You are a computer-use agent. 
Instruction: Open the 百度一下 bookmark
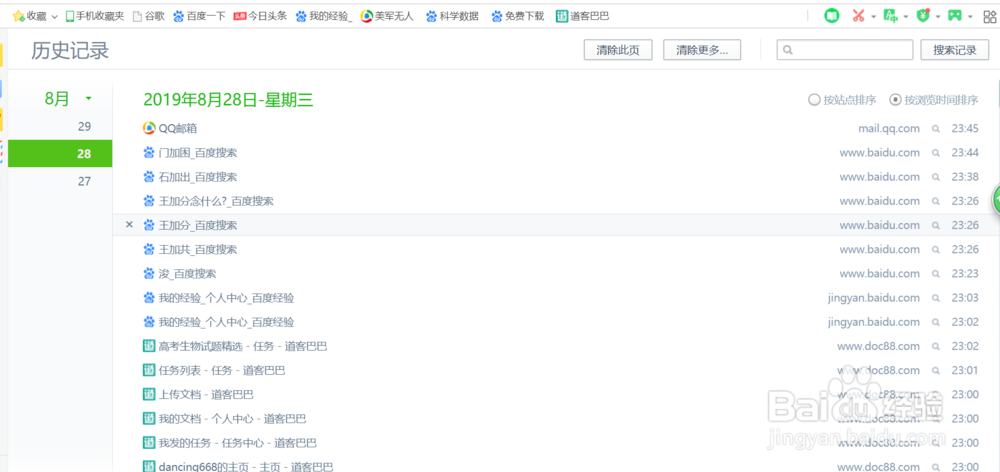point(200,16)
